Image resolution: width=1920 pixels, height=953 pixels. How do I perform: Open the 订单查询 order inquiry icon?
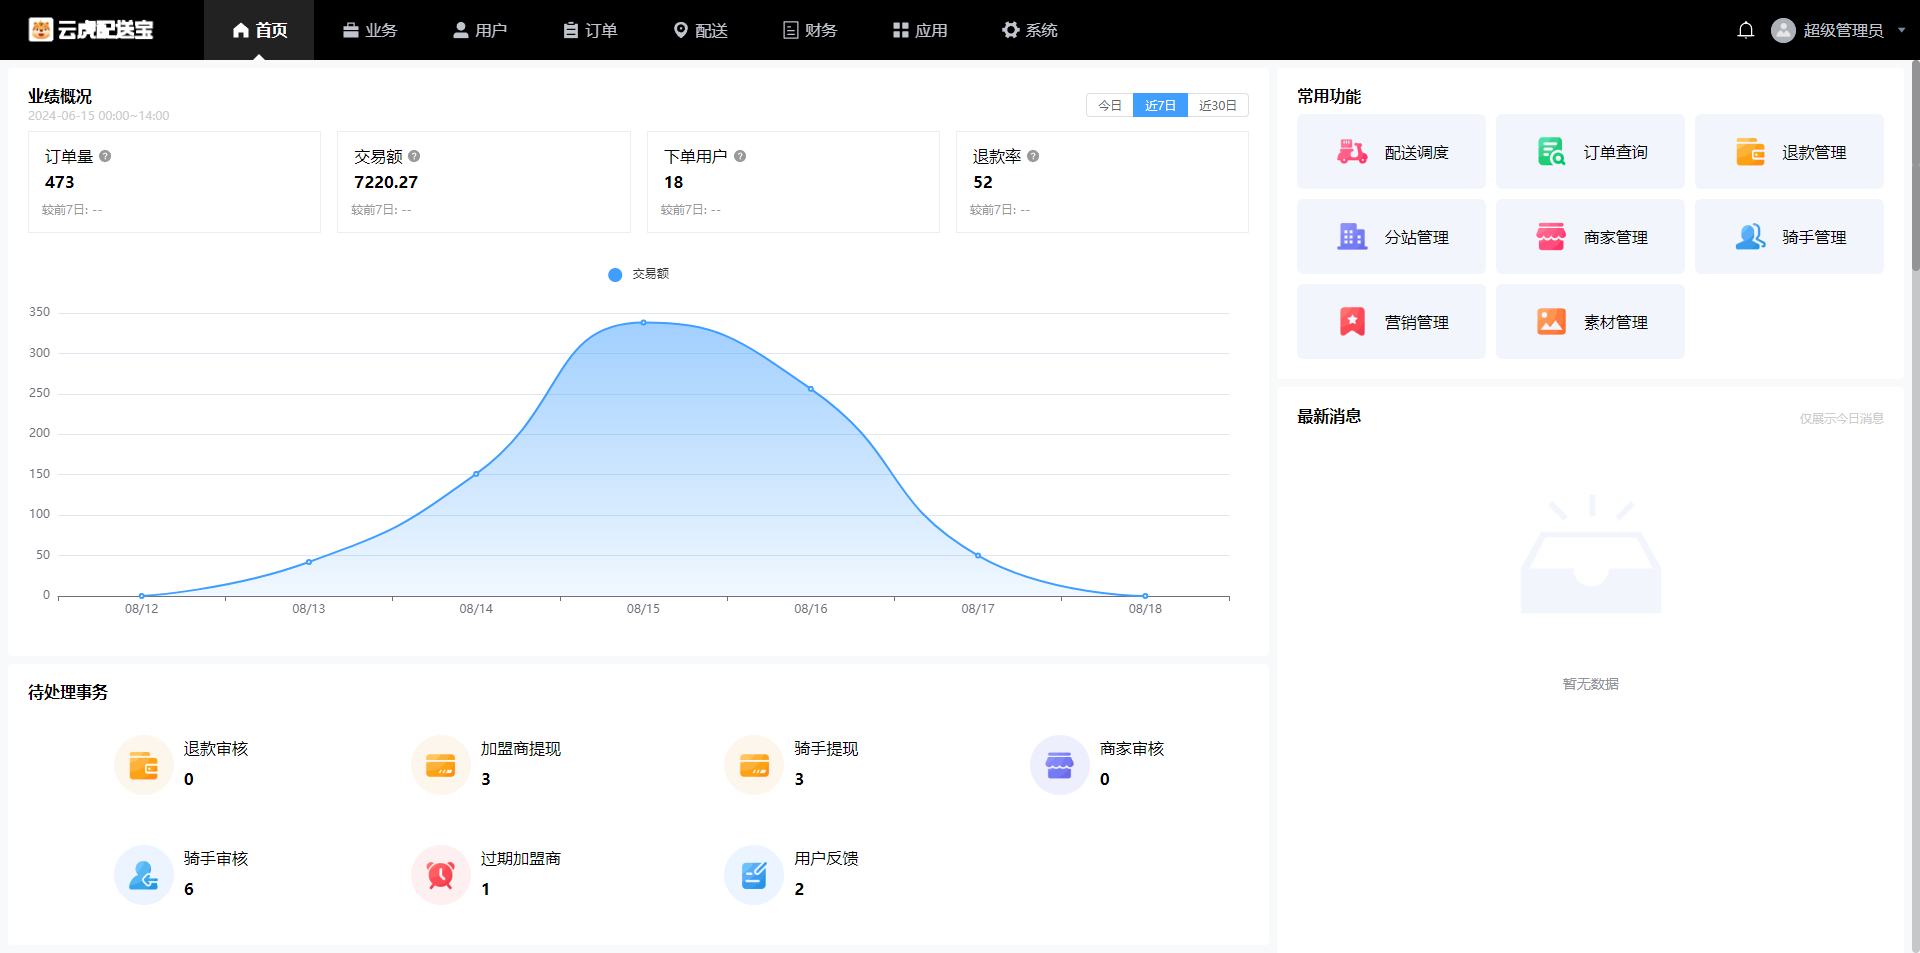[x=1551, y=151]
